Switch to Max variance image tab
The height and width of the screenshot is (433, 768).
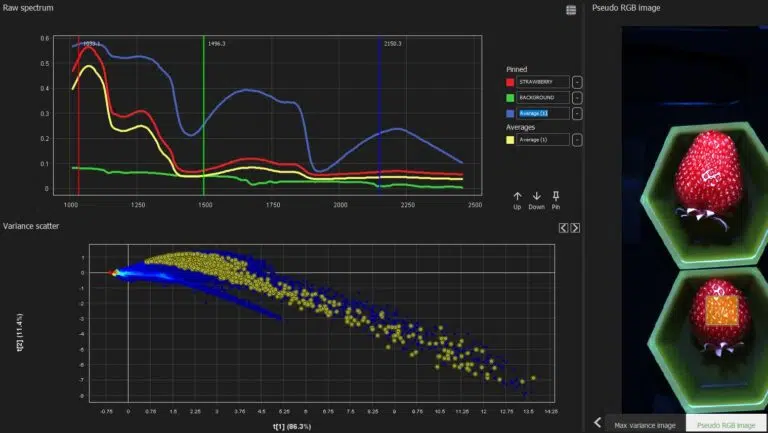[645, 425]
